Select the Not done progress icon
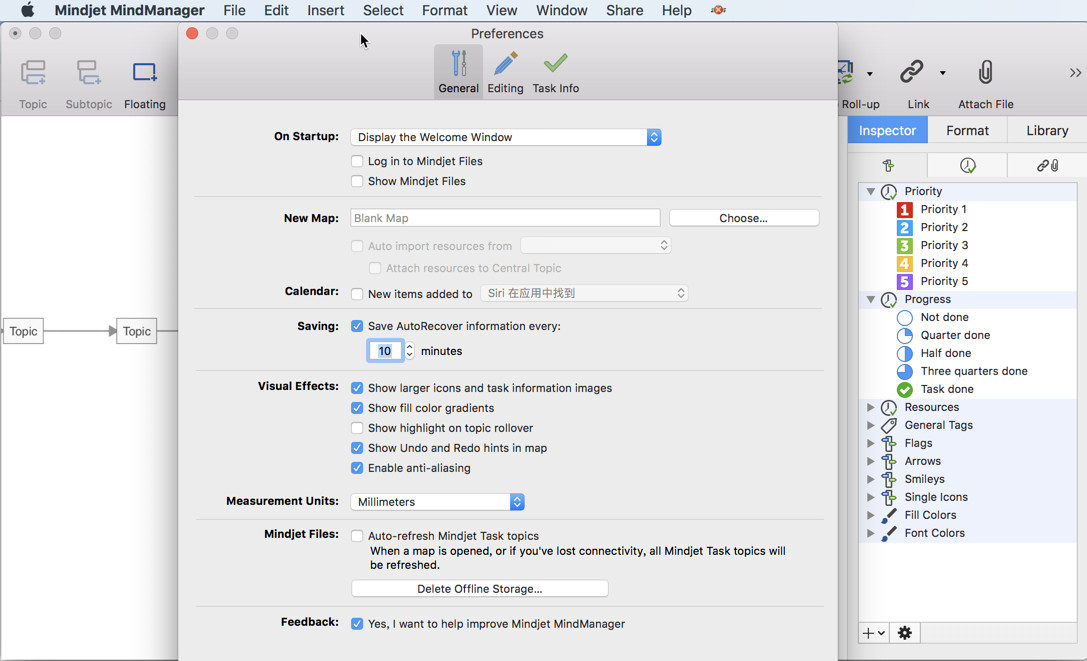This screenshot has height=661, width=1087. tap(904, 318)
